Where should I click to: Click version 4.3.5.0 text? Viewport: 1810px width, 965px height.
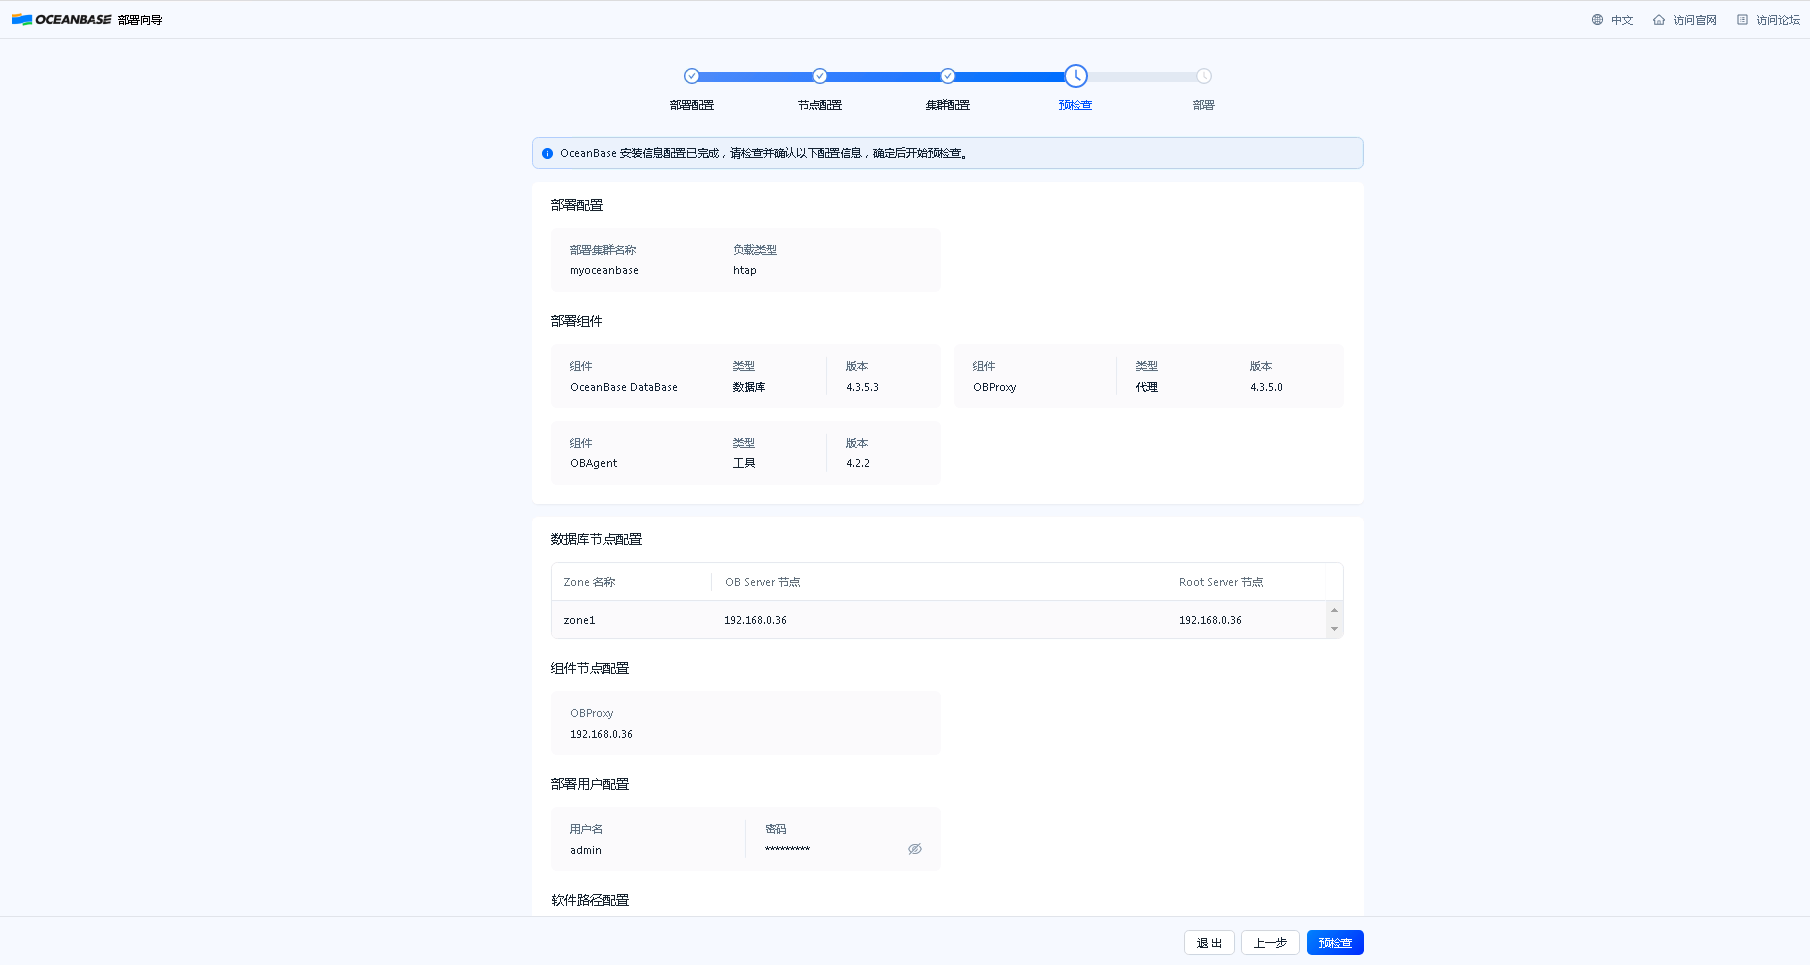tap(1266, 388)
